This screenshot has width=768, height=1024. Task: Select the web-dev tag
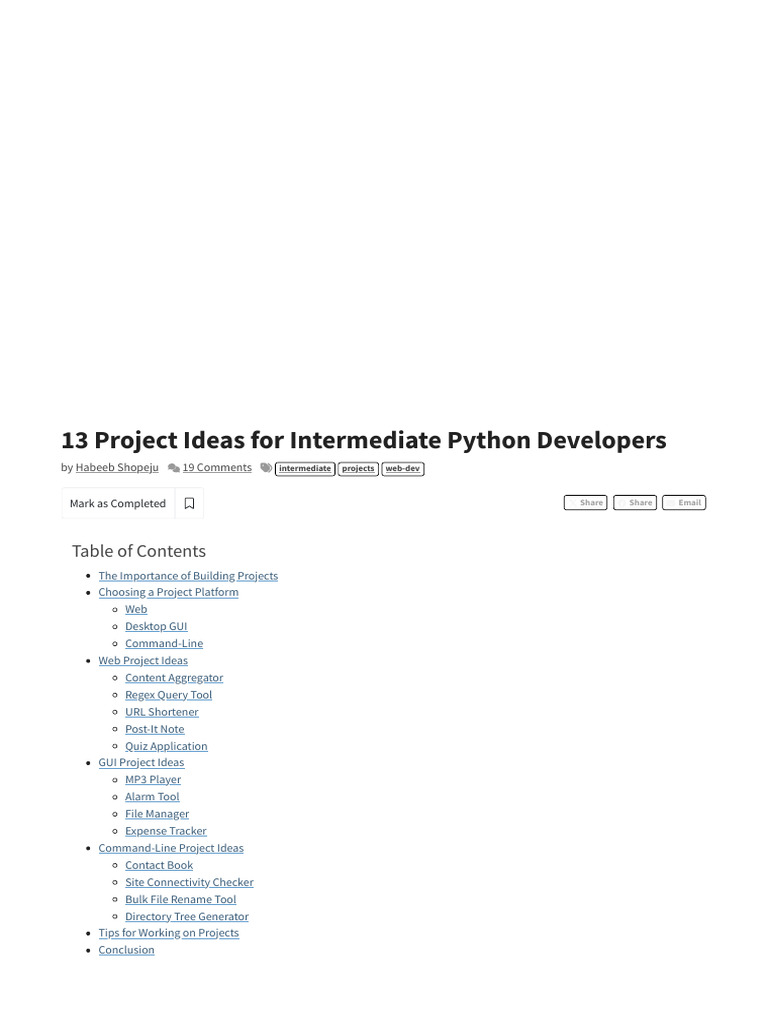coord(403,469)
